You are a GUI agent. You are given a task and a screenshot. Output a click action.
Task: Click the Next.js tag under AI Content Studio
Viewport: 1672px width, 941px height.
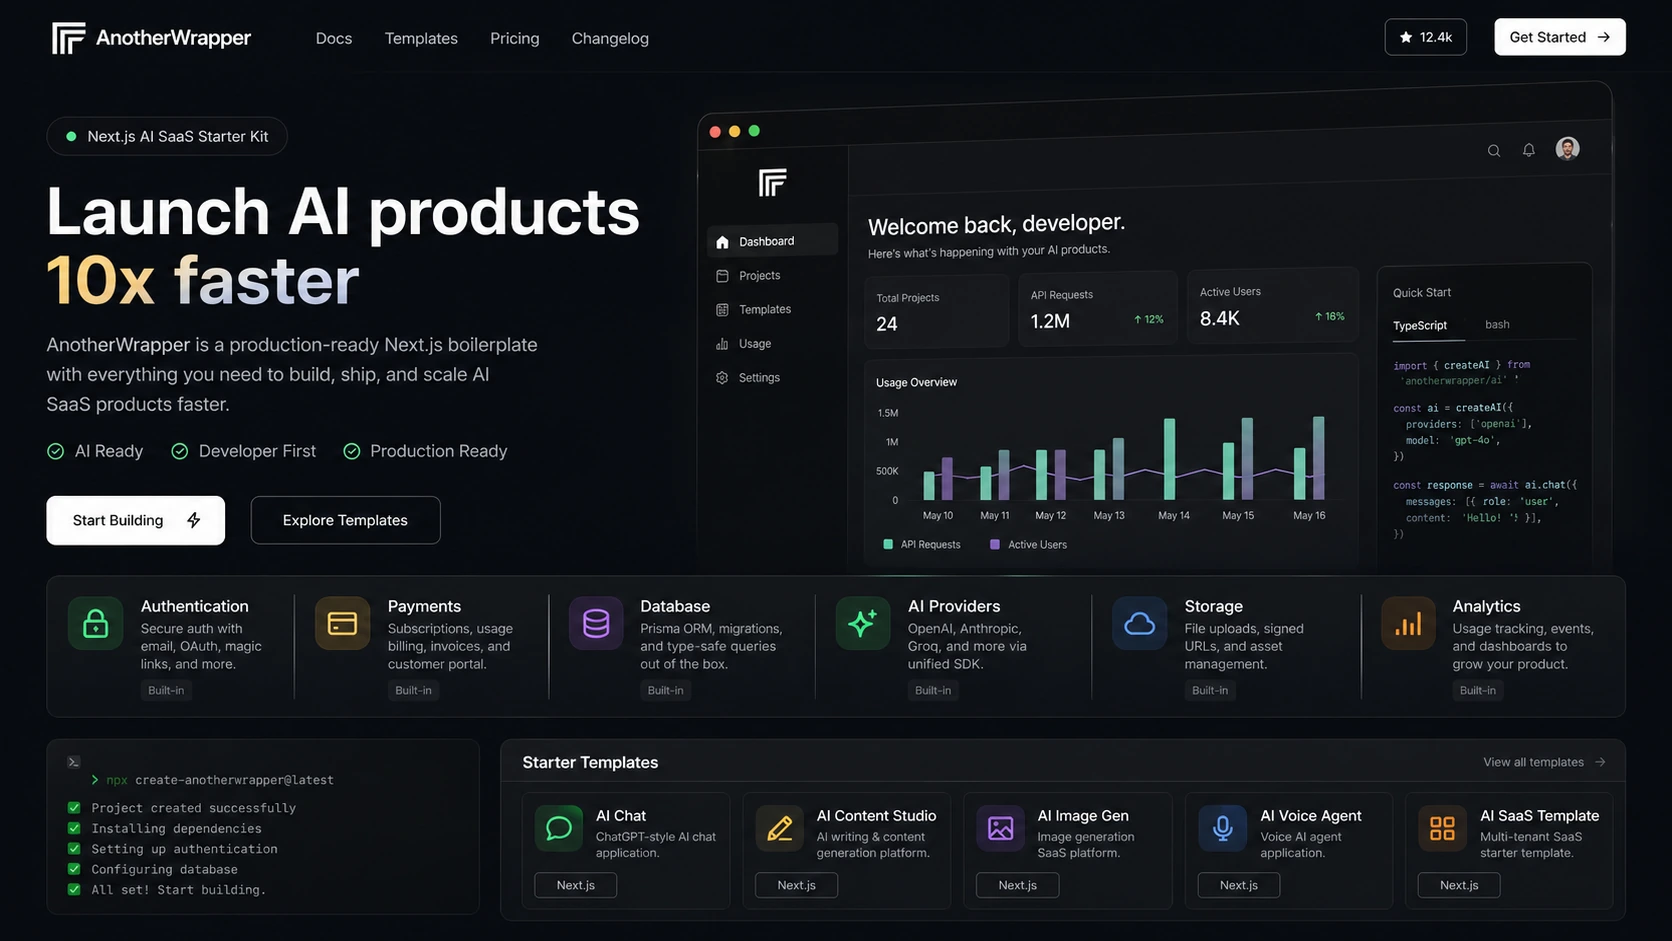coord(797,885)
